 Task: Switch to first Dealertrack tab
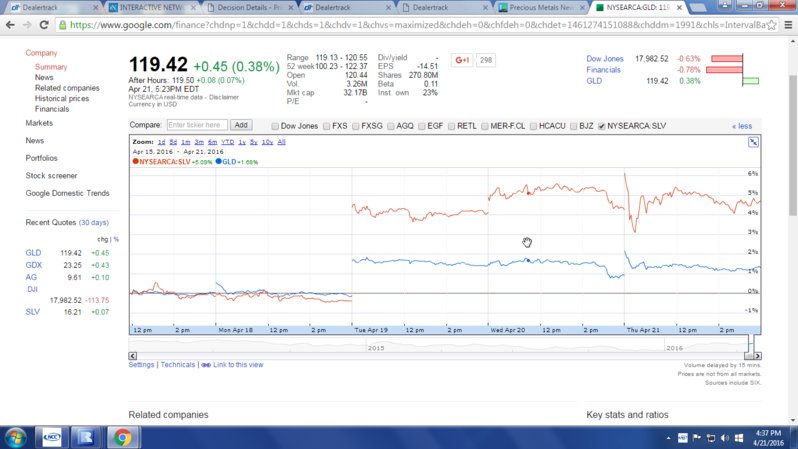52,8
